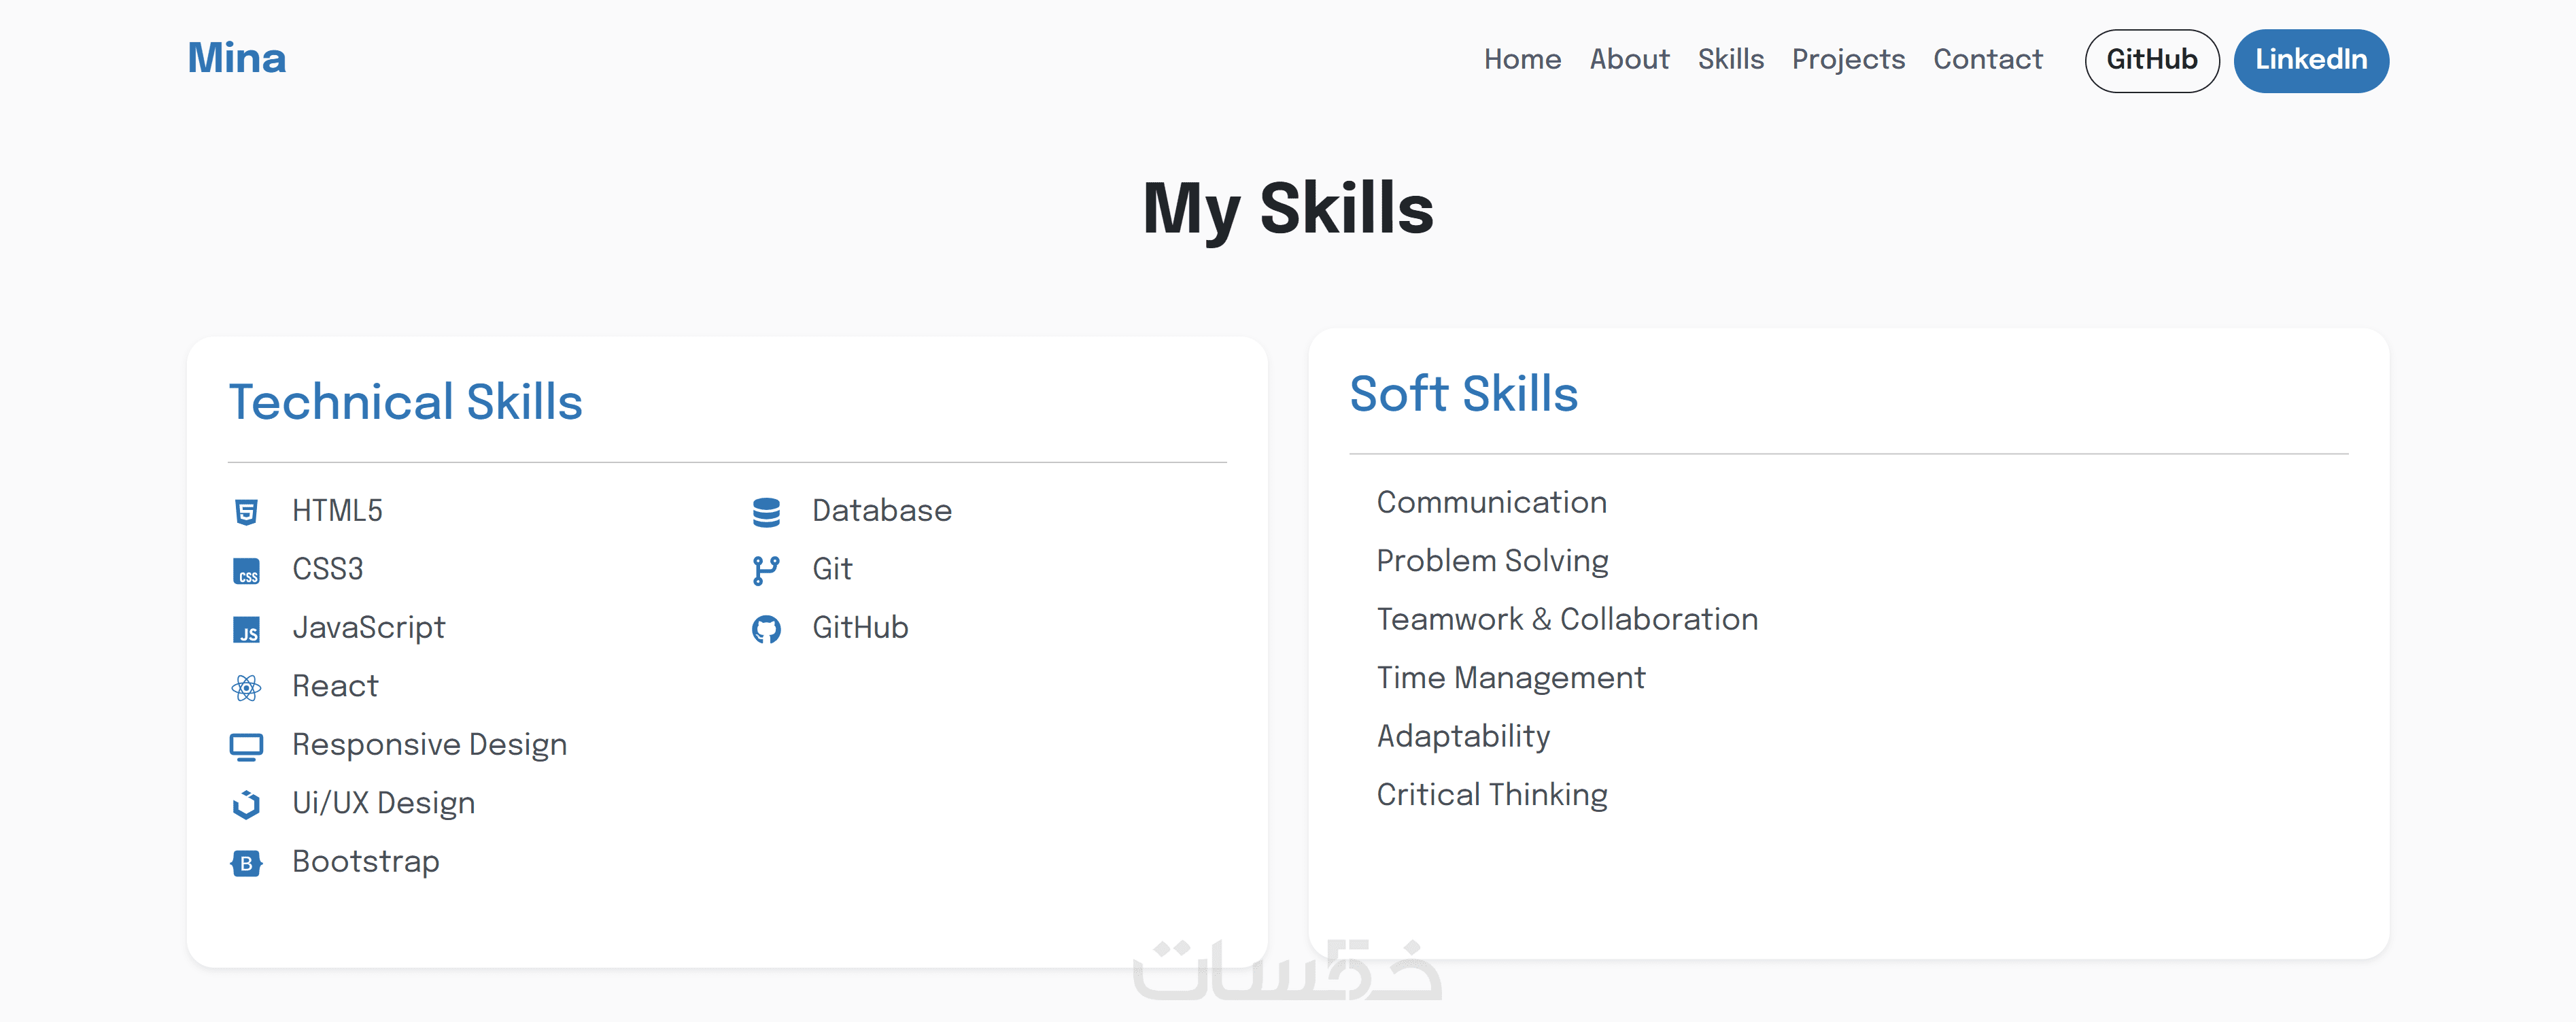
Task: Select Skills in the navigation bar
Action: point(1730,60)
